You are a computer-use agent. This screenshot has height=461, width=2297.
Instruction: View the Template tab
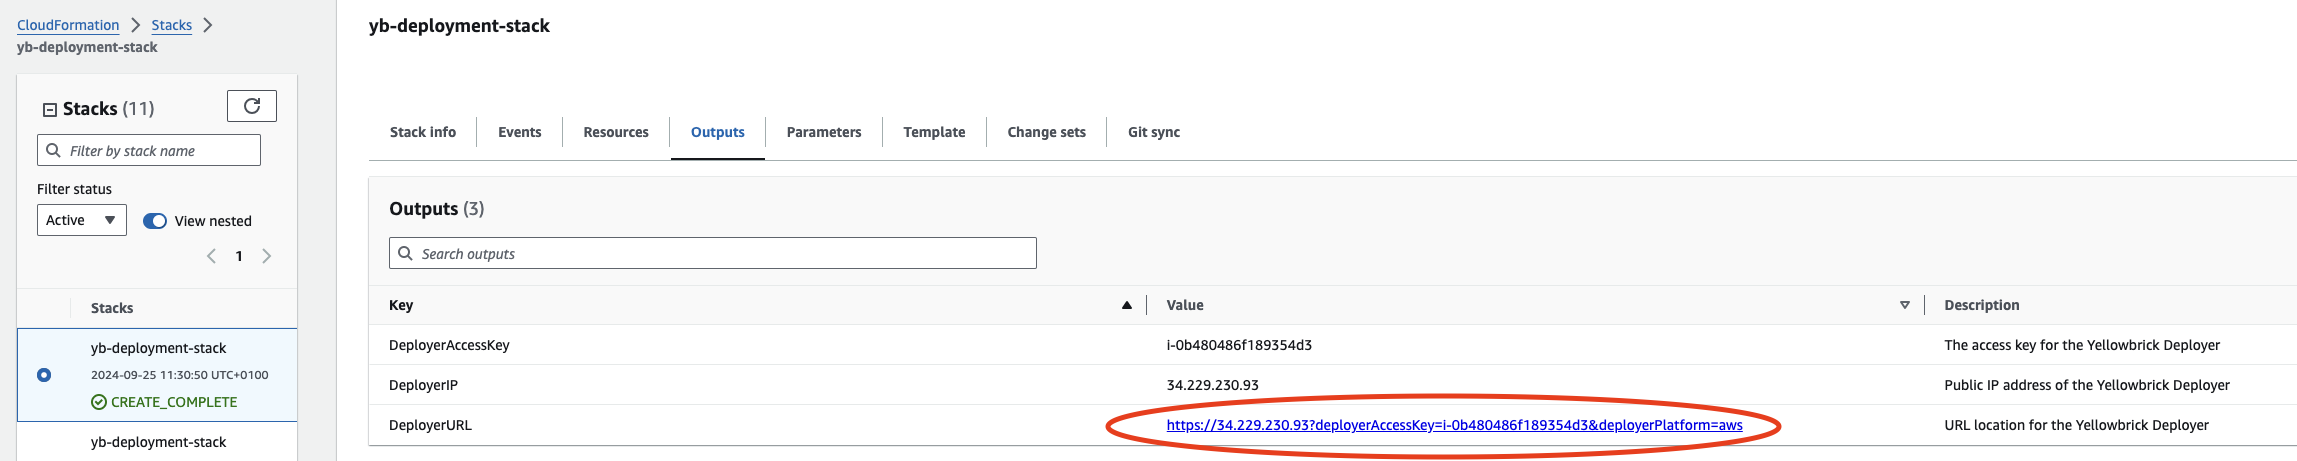(934, 132)
